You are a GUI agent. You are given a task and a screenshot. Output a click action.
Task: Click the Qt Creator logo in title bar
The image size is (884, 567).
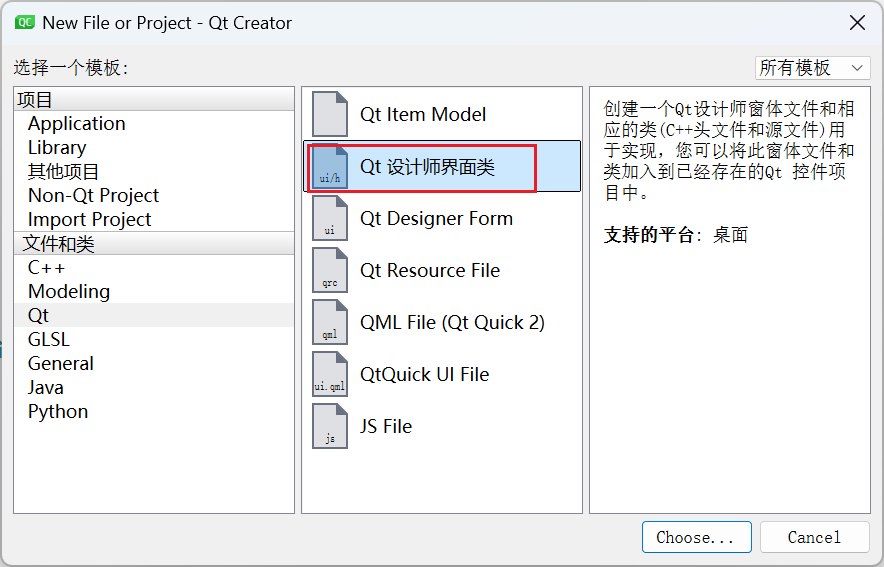[x=25, y=23]
